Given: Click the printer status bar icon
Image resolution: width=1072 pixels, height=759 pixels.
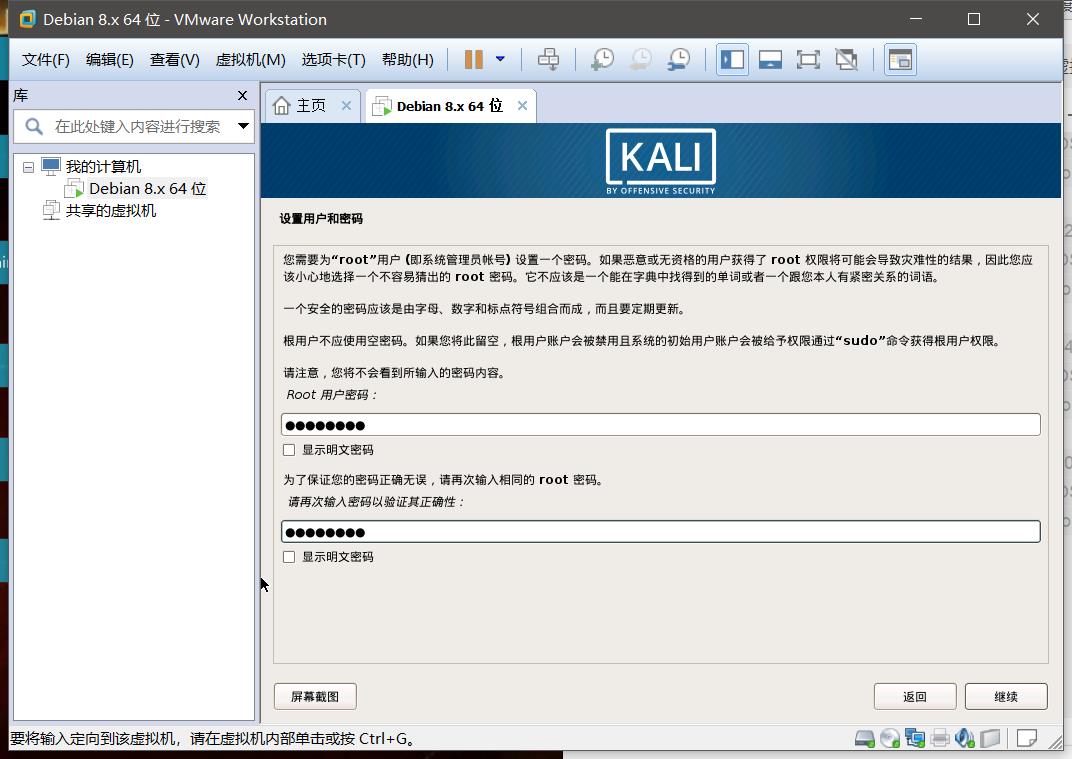Looking at the screenshot, I should coord(940,738).
